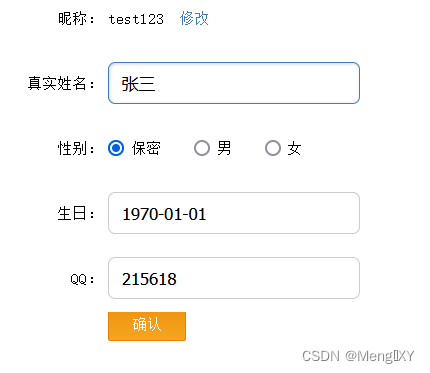Click into the QQ number field

234,278
